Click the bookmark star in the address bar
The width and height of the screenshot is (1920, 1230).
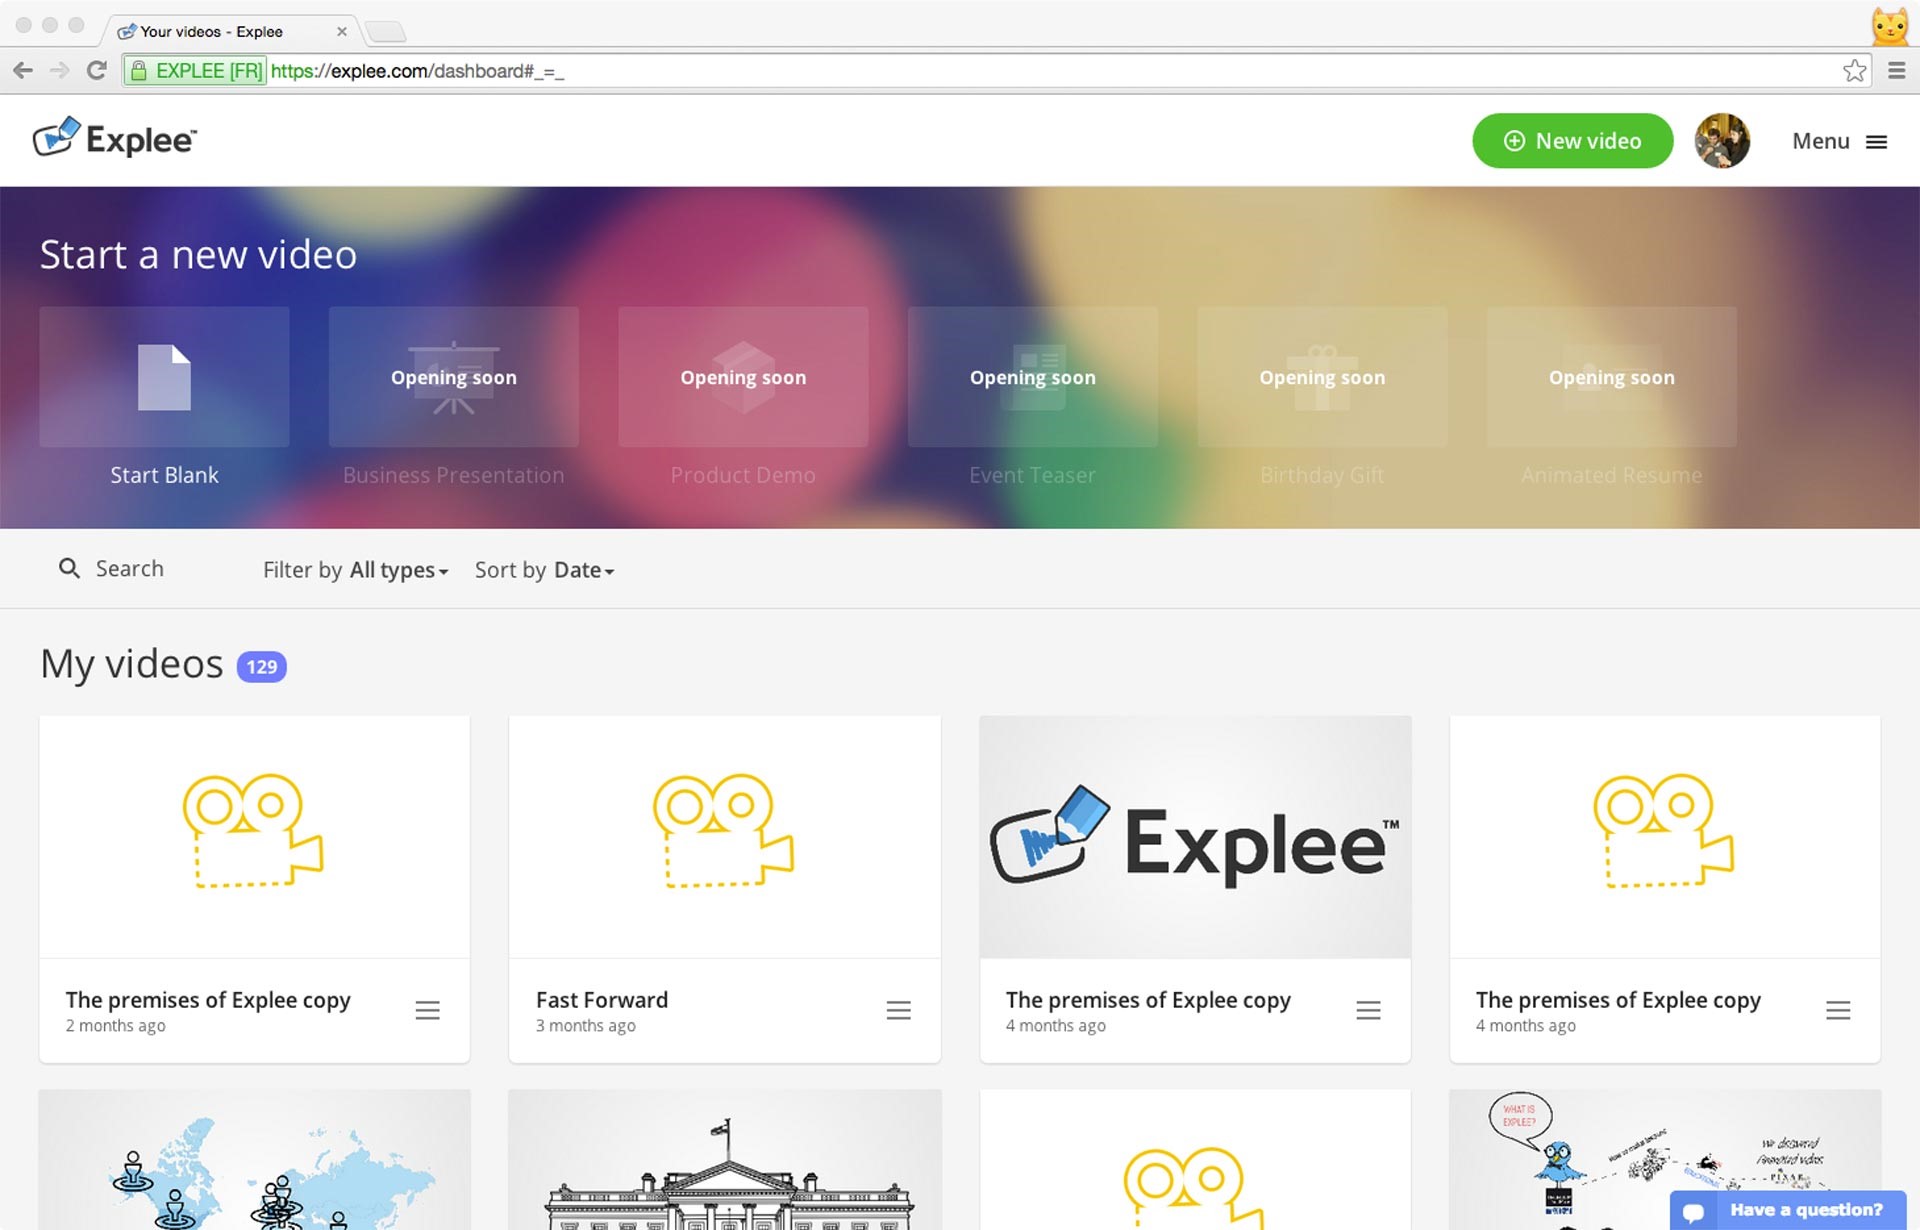(1853, 70)
